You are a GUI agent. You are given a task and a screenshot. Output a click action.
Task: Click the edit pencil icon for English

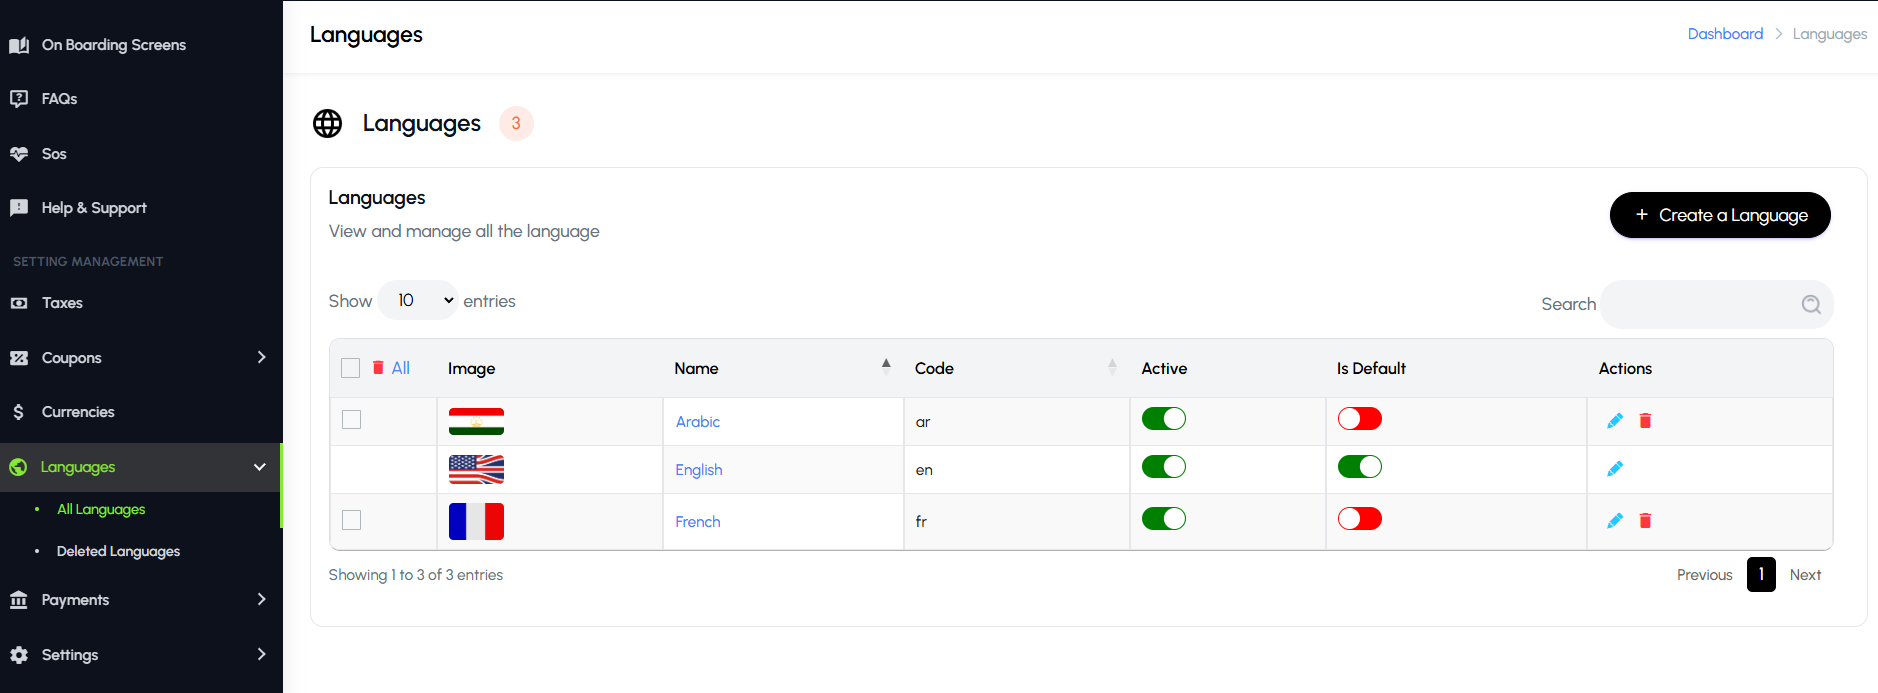1614,469
